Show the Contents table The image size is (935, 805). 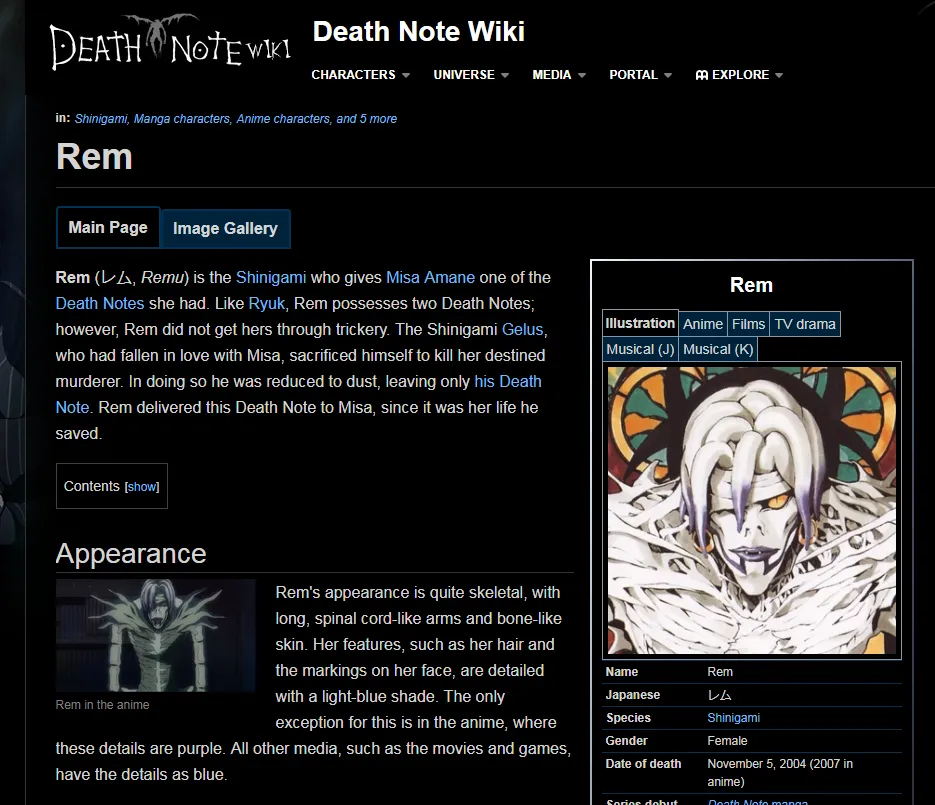(x=142, y=487)
